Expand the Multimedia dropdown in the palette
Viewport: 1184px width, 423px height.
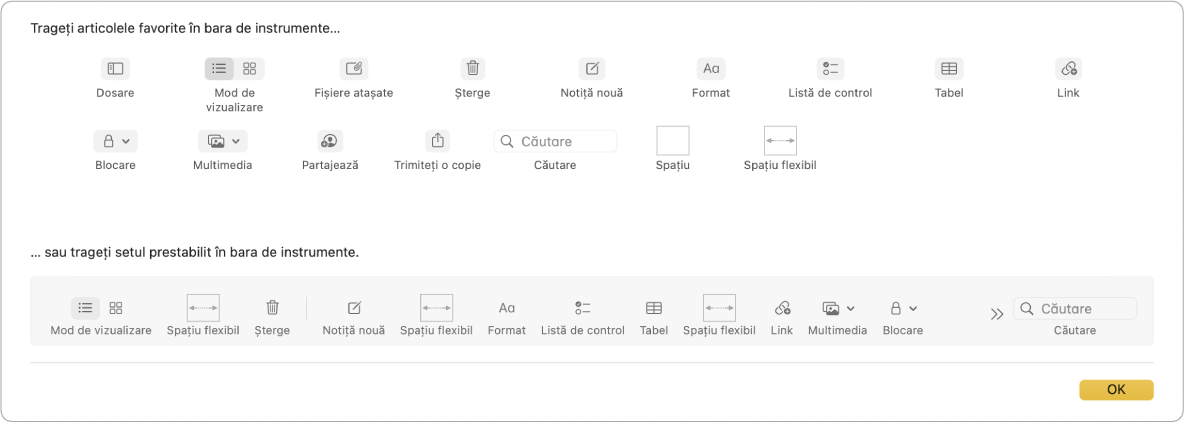click(222, 141)
